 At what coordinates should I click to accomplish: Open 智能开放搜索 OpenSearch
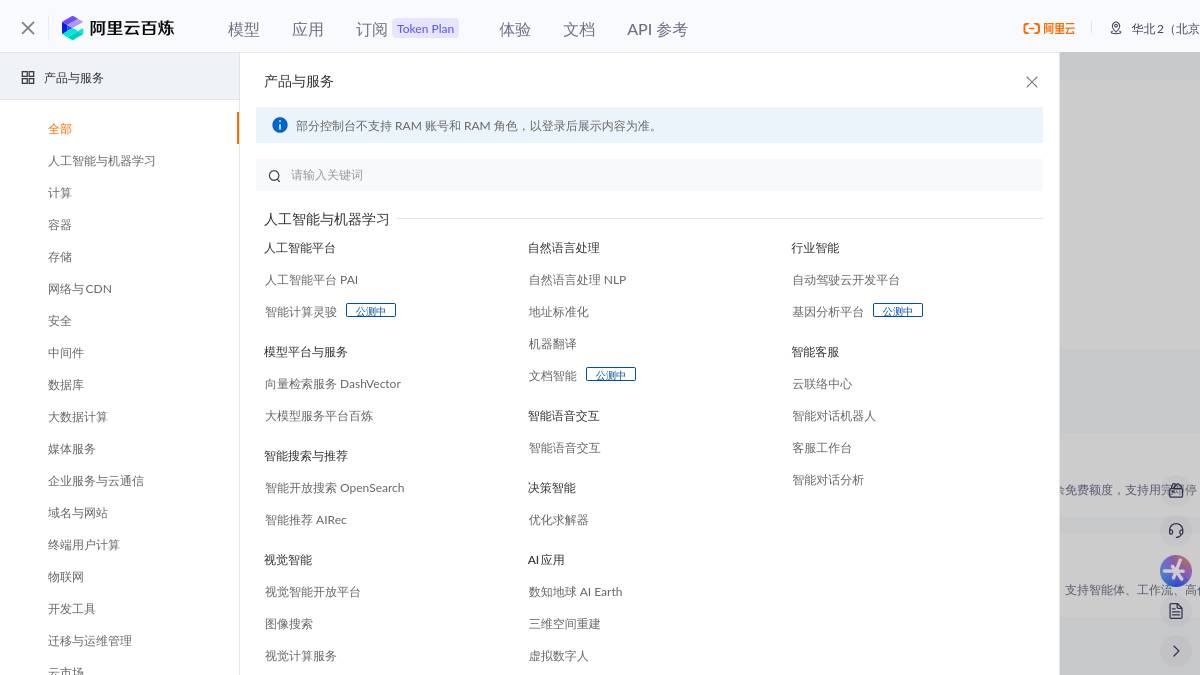(335, 488)
